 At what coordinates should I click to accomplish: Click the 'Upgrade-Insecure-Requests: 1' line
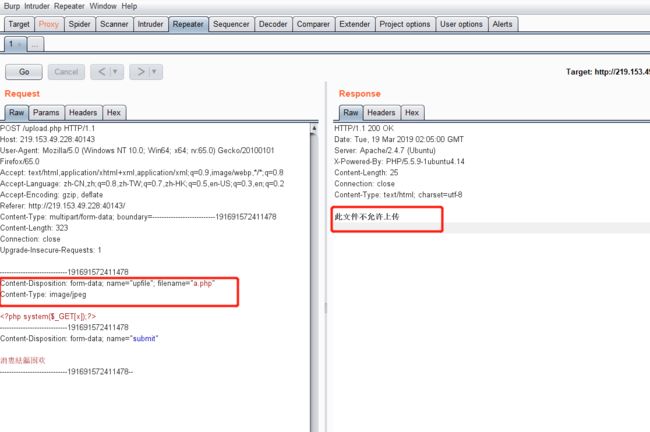point(51,250)
